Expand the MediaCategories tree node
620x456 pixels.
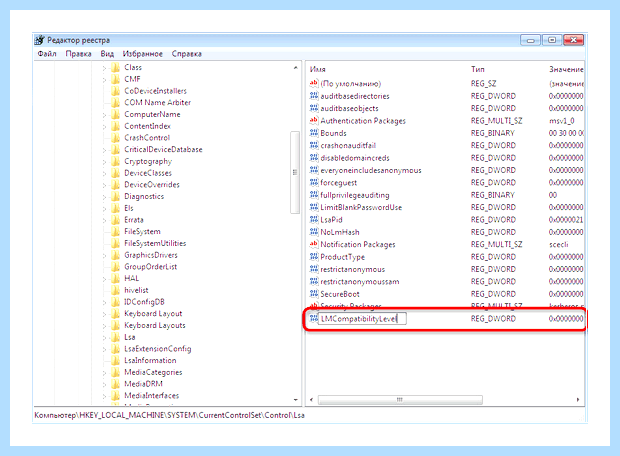tap(104, 373)
